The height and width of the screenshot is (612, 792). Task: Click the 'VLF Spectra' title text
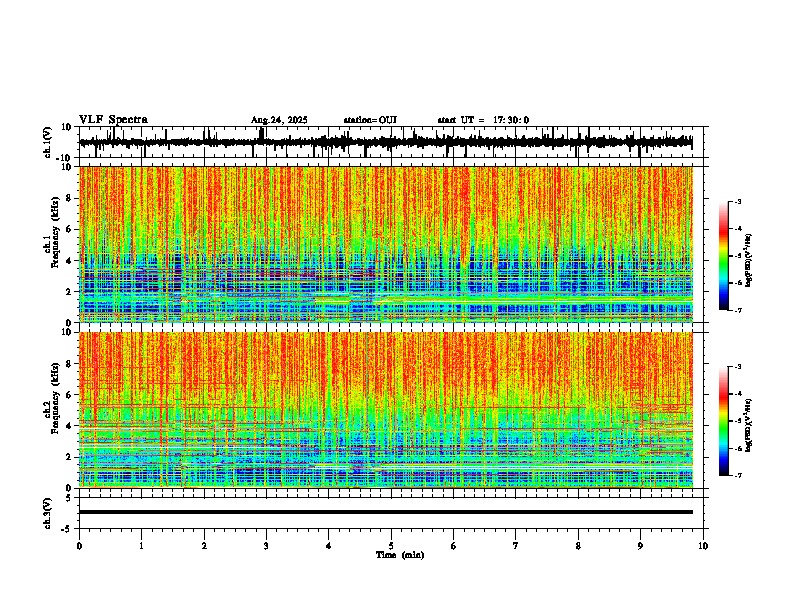(x=113, y=120)
